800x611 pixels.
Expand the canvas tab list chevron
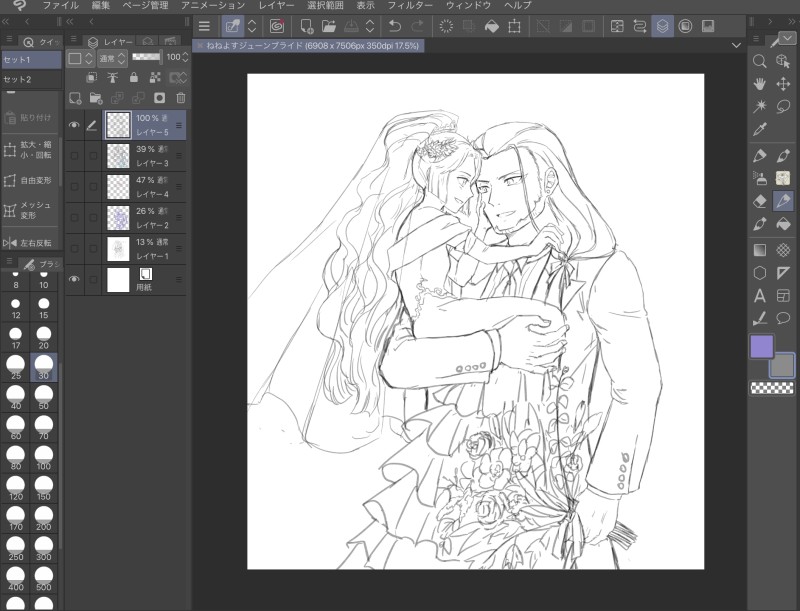point(737,46)
